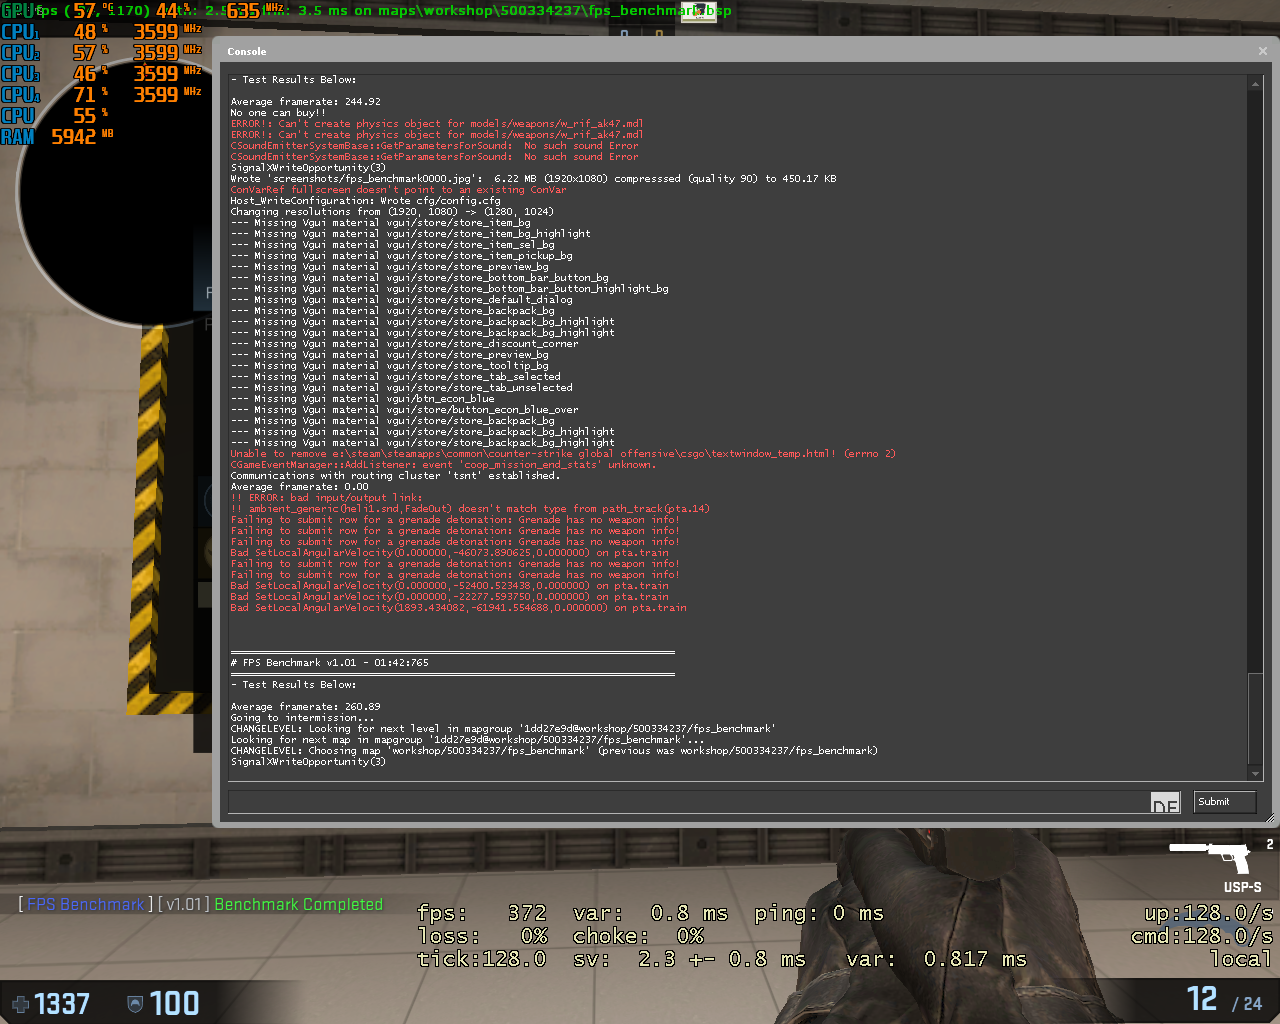Click the armor value 100
Screen dimensions: 1280x1024
(x=174, y=1003)
